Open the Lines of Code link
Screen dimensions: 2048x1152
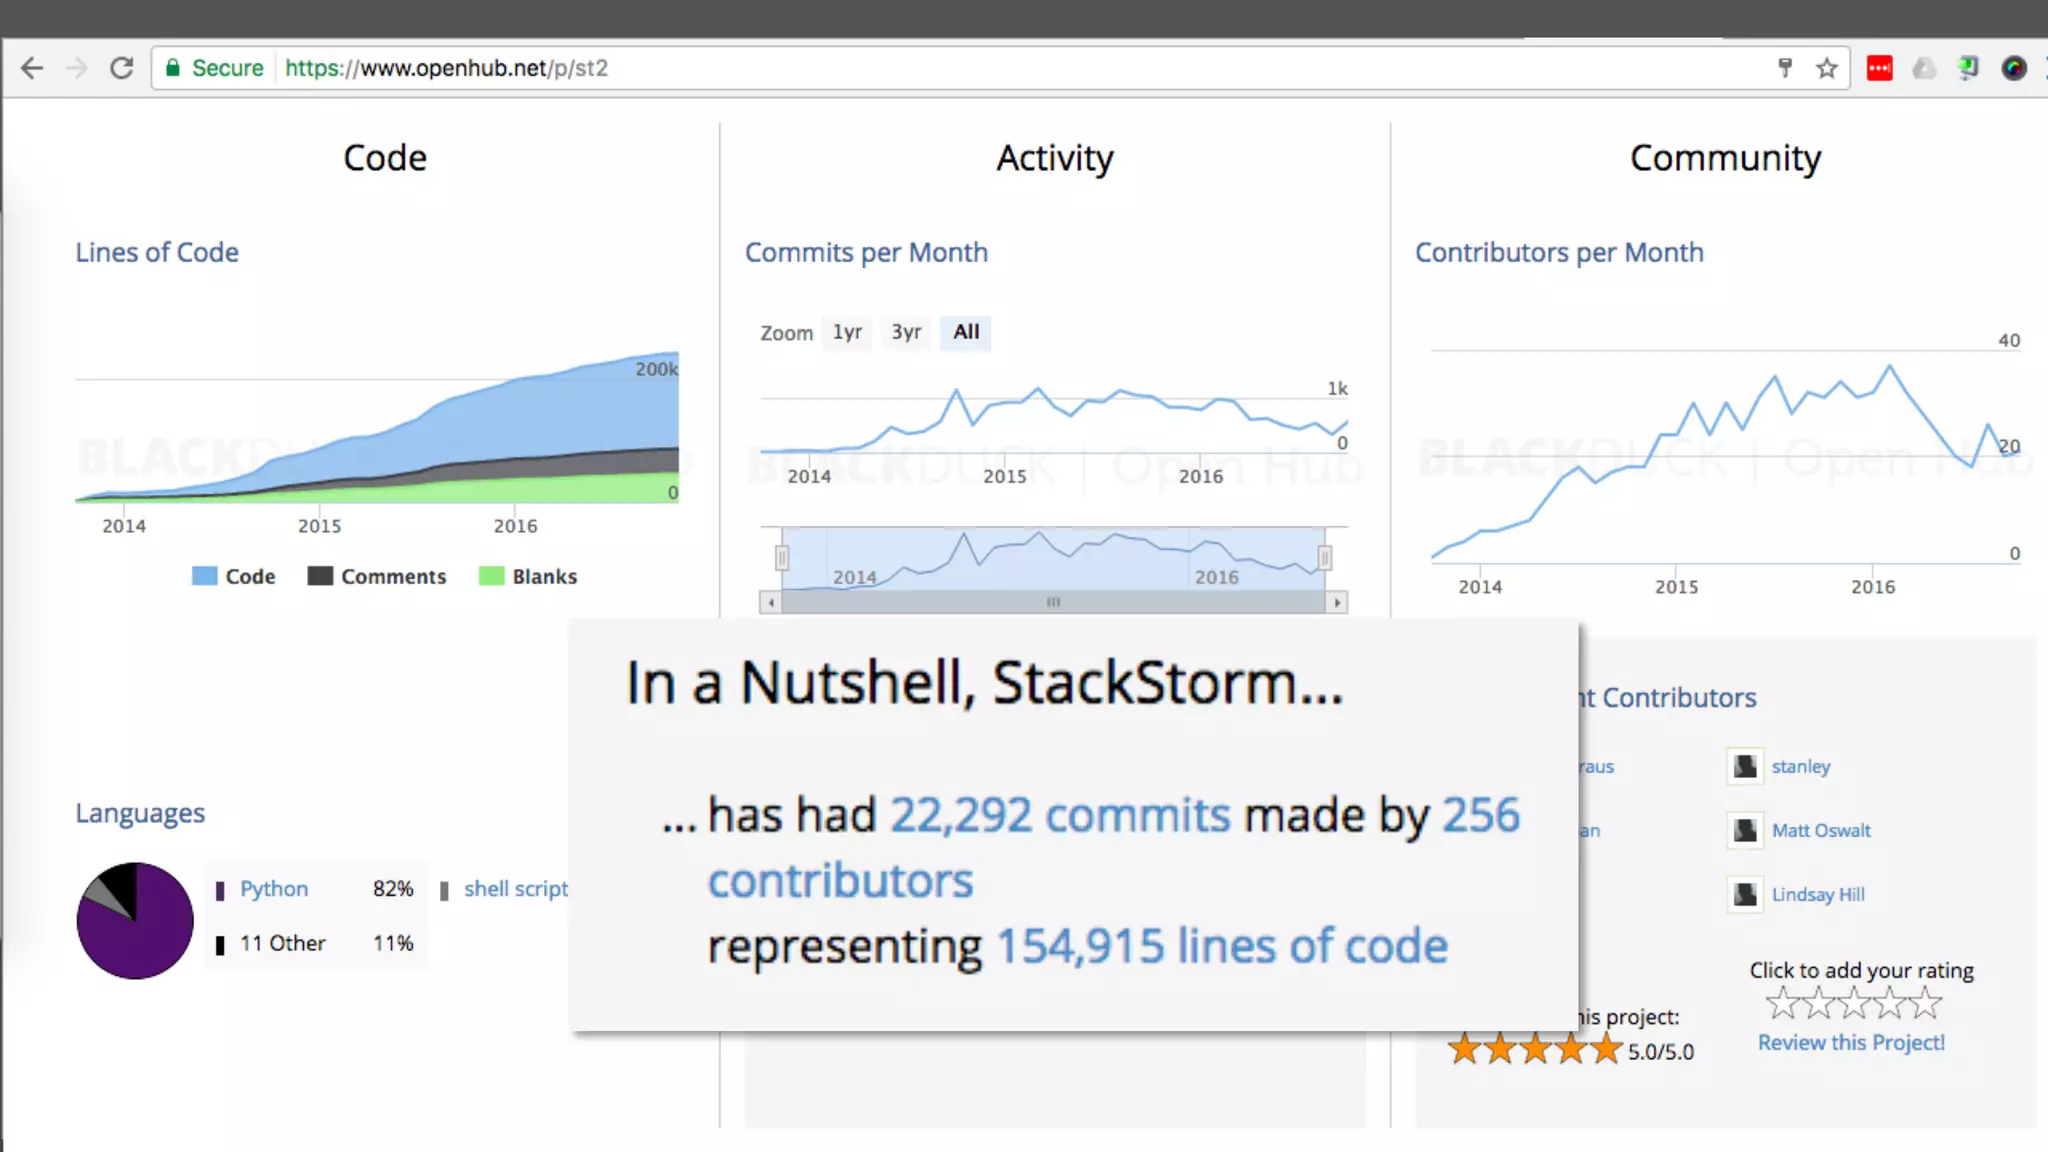point(157,252)
